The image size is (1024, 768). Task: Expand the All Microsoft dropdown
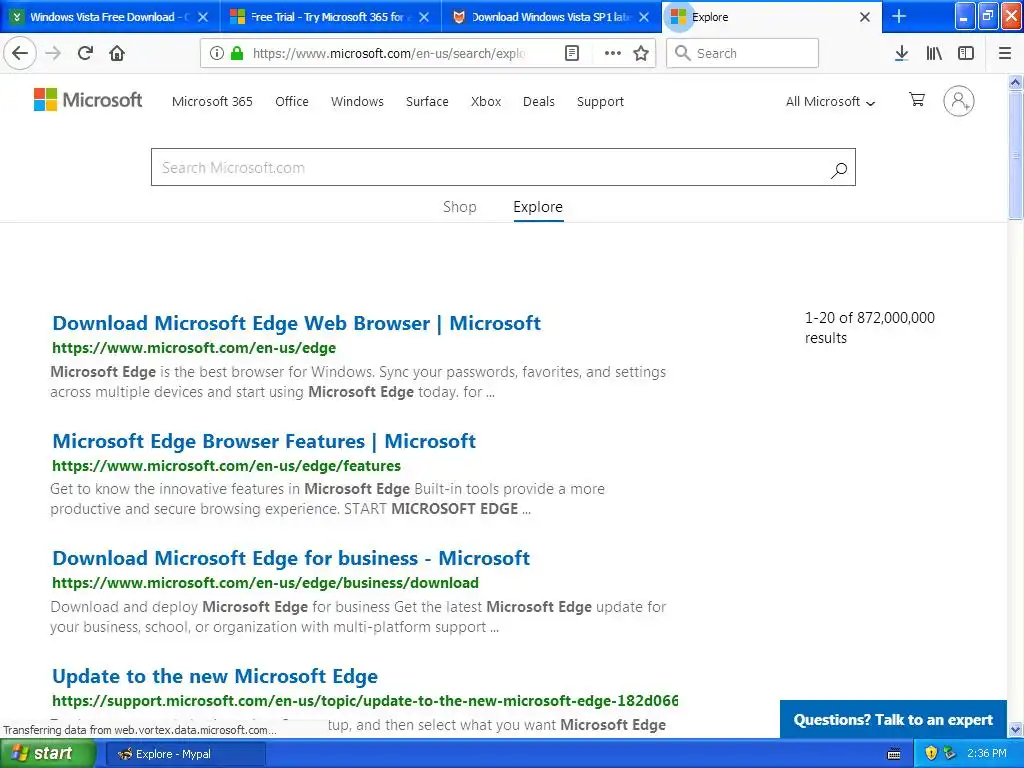click(830, 101)
